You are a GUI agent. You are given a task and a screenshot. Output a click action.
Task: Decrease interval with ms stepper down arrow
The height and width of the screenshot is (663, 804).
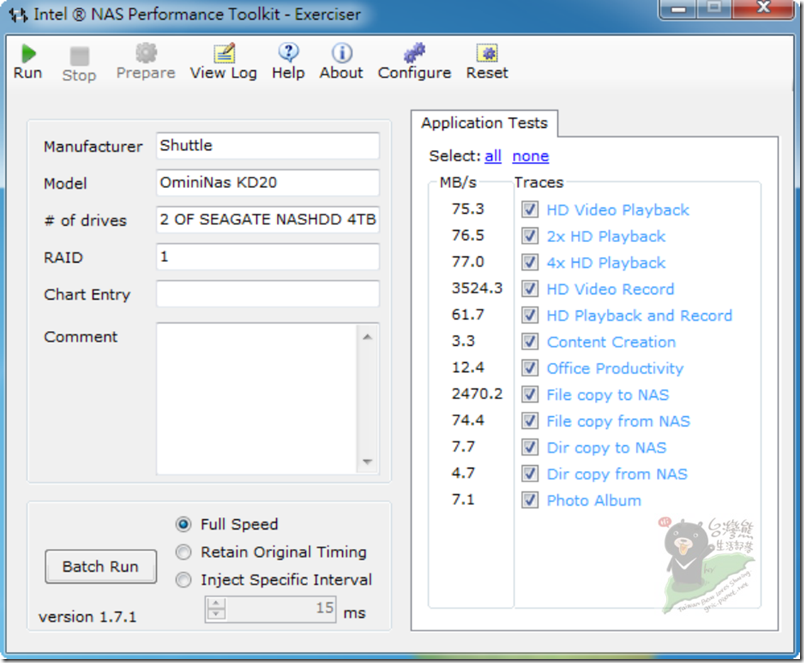point(216,614)
